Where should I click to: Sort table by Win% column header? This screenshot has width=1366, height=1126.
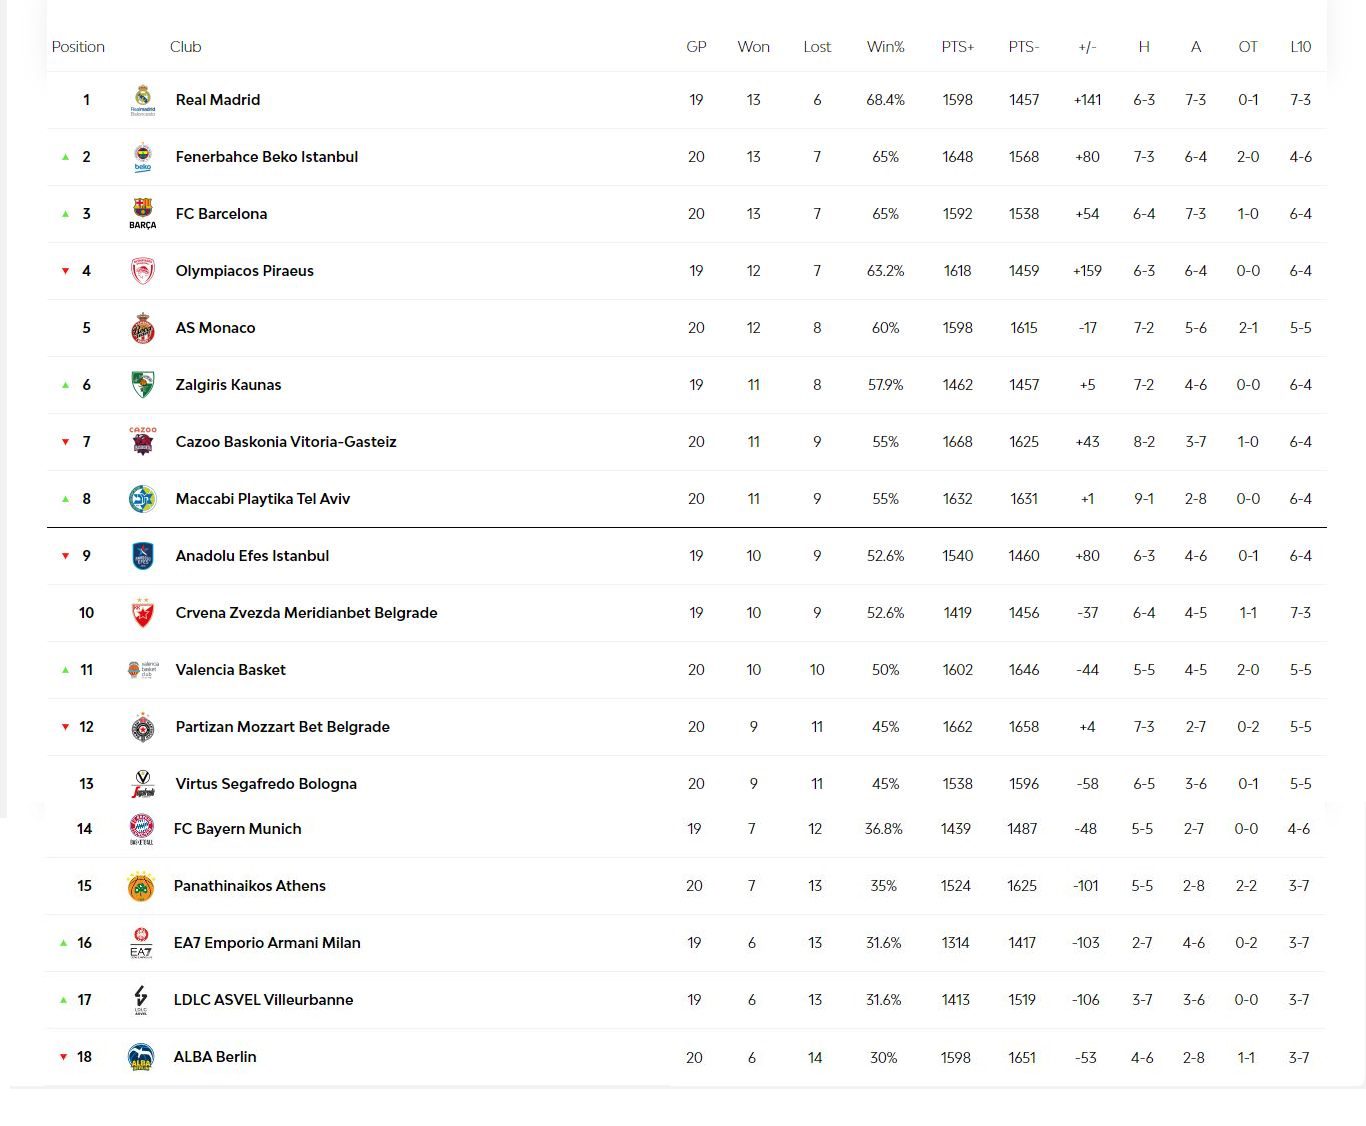pyautogui.click(x=885, y=47)
